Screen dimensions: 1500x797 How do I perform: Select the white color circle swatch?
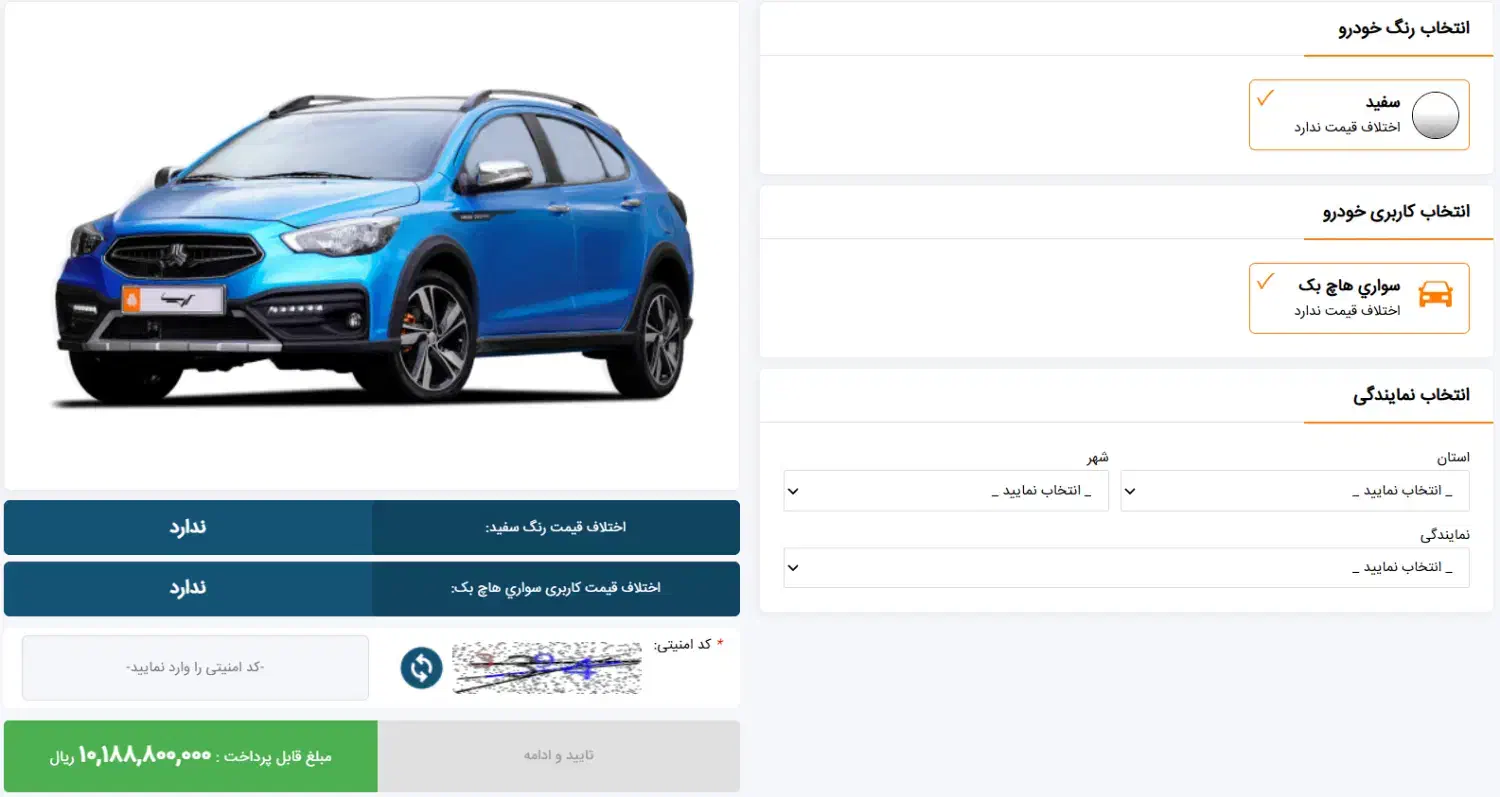pyautogui.click(x=1435, y=115)
